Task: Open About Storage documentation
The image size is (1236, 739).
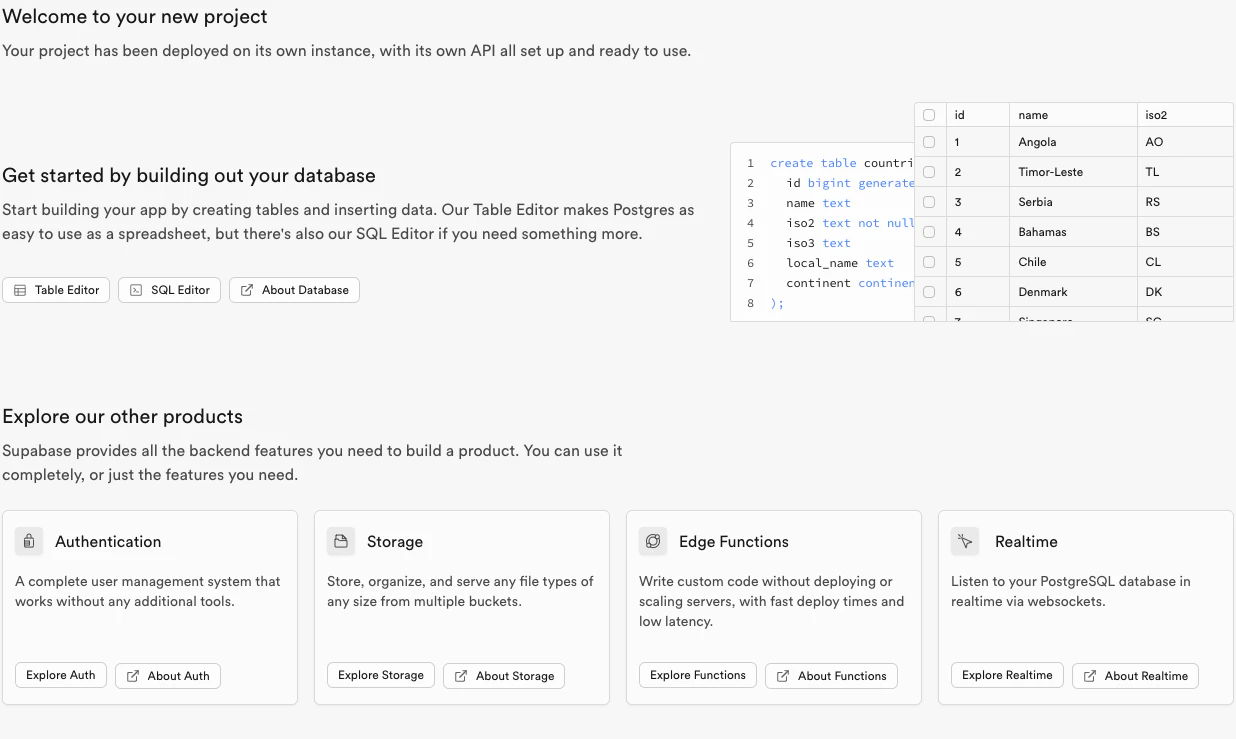Action: 504,676
